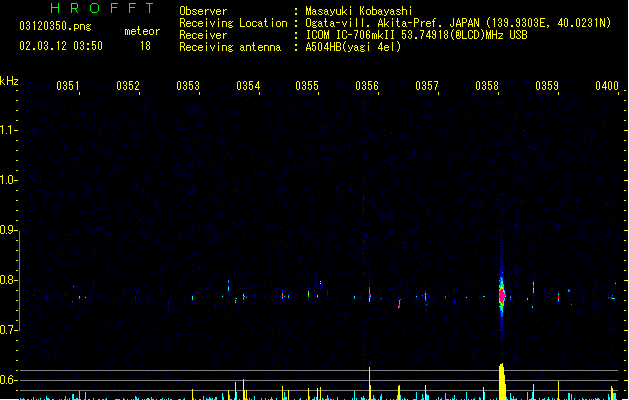Click the ICOM IC-706mkII receiver value

(x=416, y=35)
